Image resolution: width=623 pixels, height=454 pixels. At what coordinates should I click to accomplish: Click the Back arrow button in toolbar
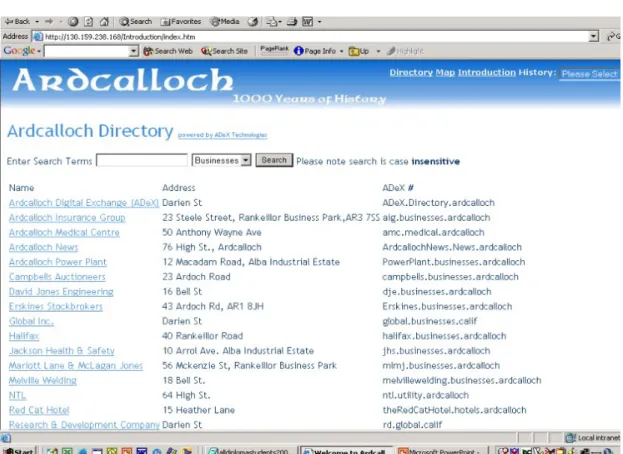(17, 21)
